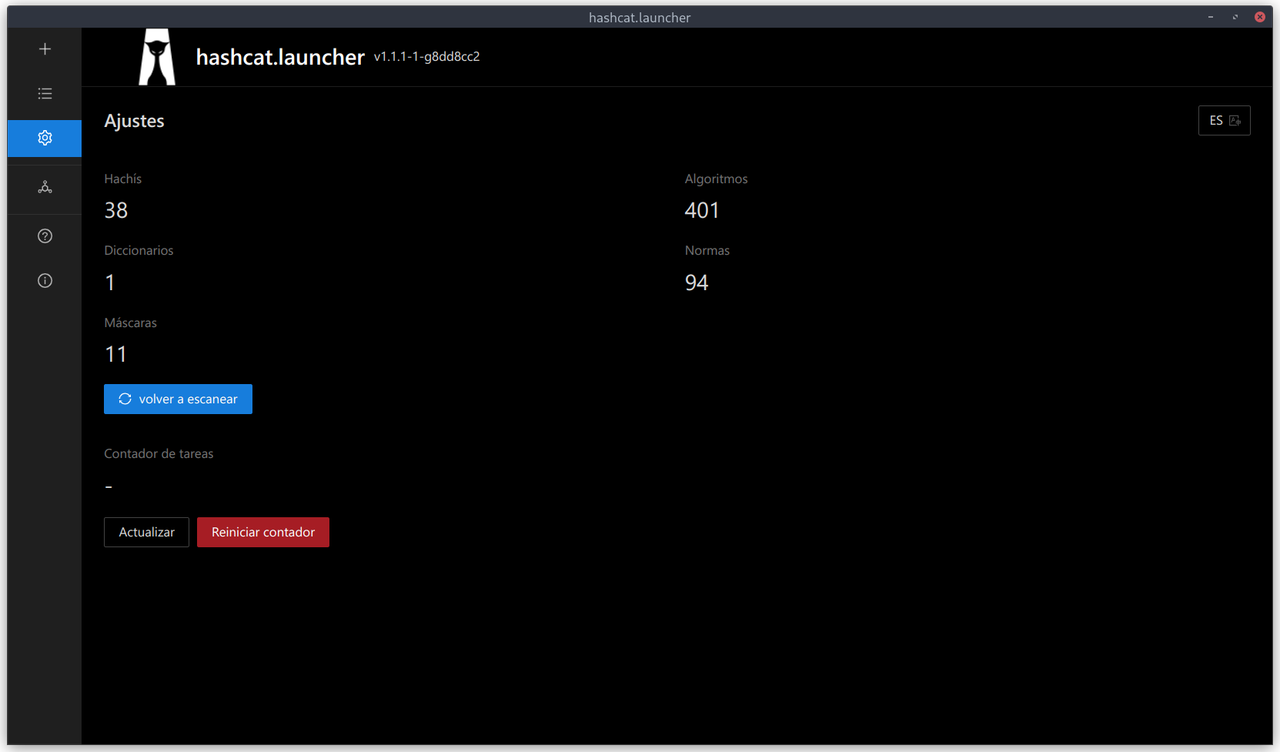Click the Hachis count 38

pyautogui.click(x=116, y=210)
